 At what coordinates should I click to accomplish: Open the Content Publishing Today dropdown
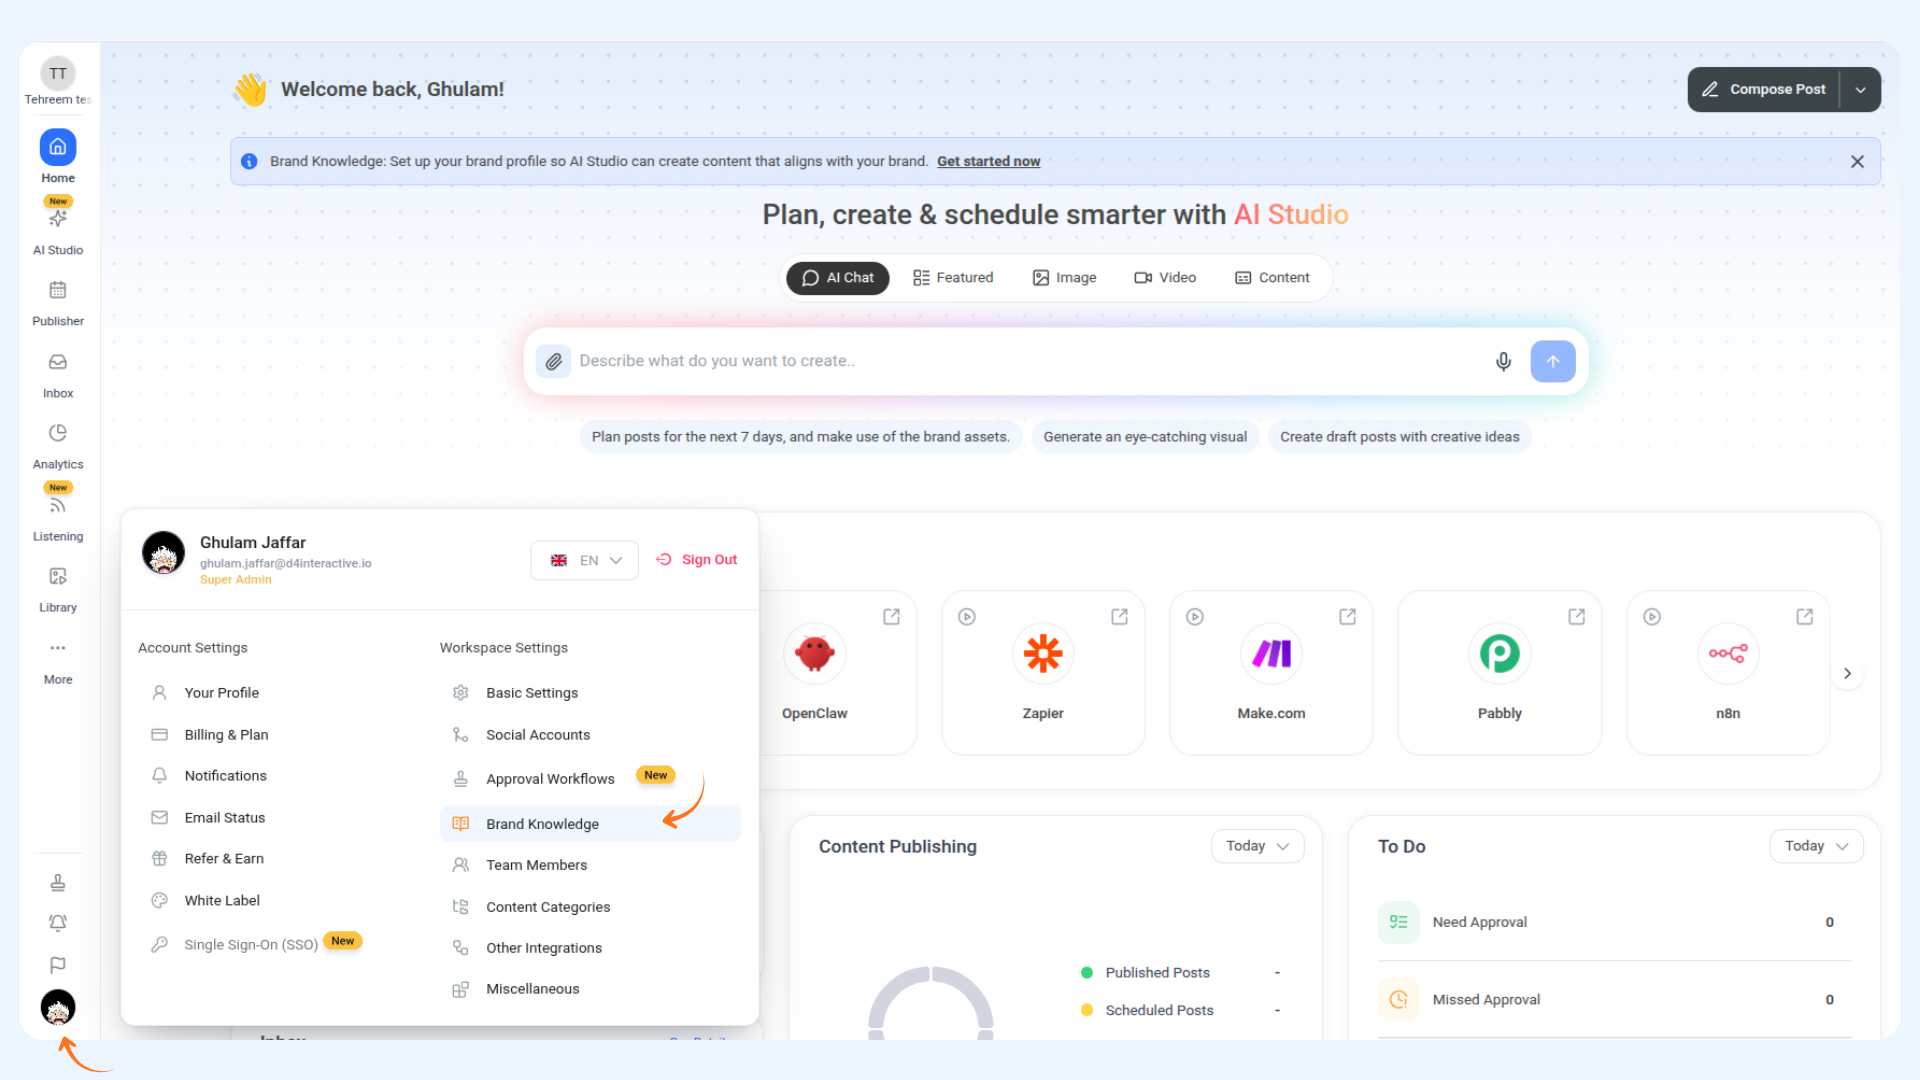tap(1257, 846)
